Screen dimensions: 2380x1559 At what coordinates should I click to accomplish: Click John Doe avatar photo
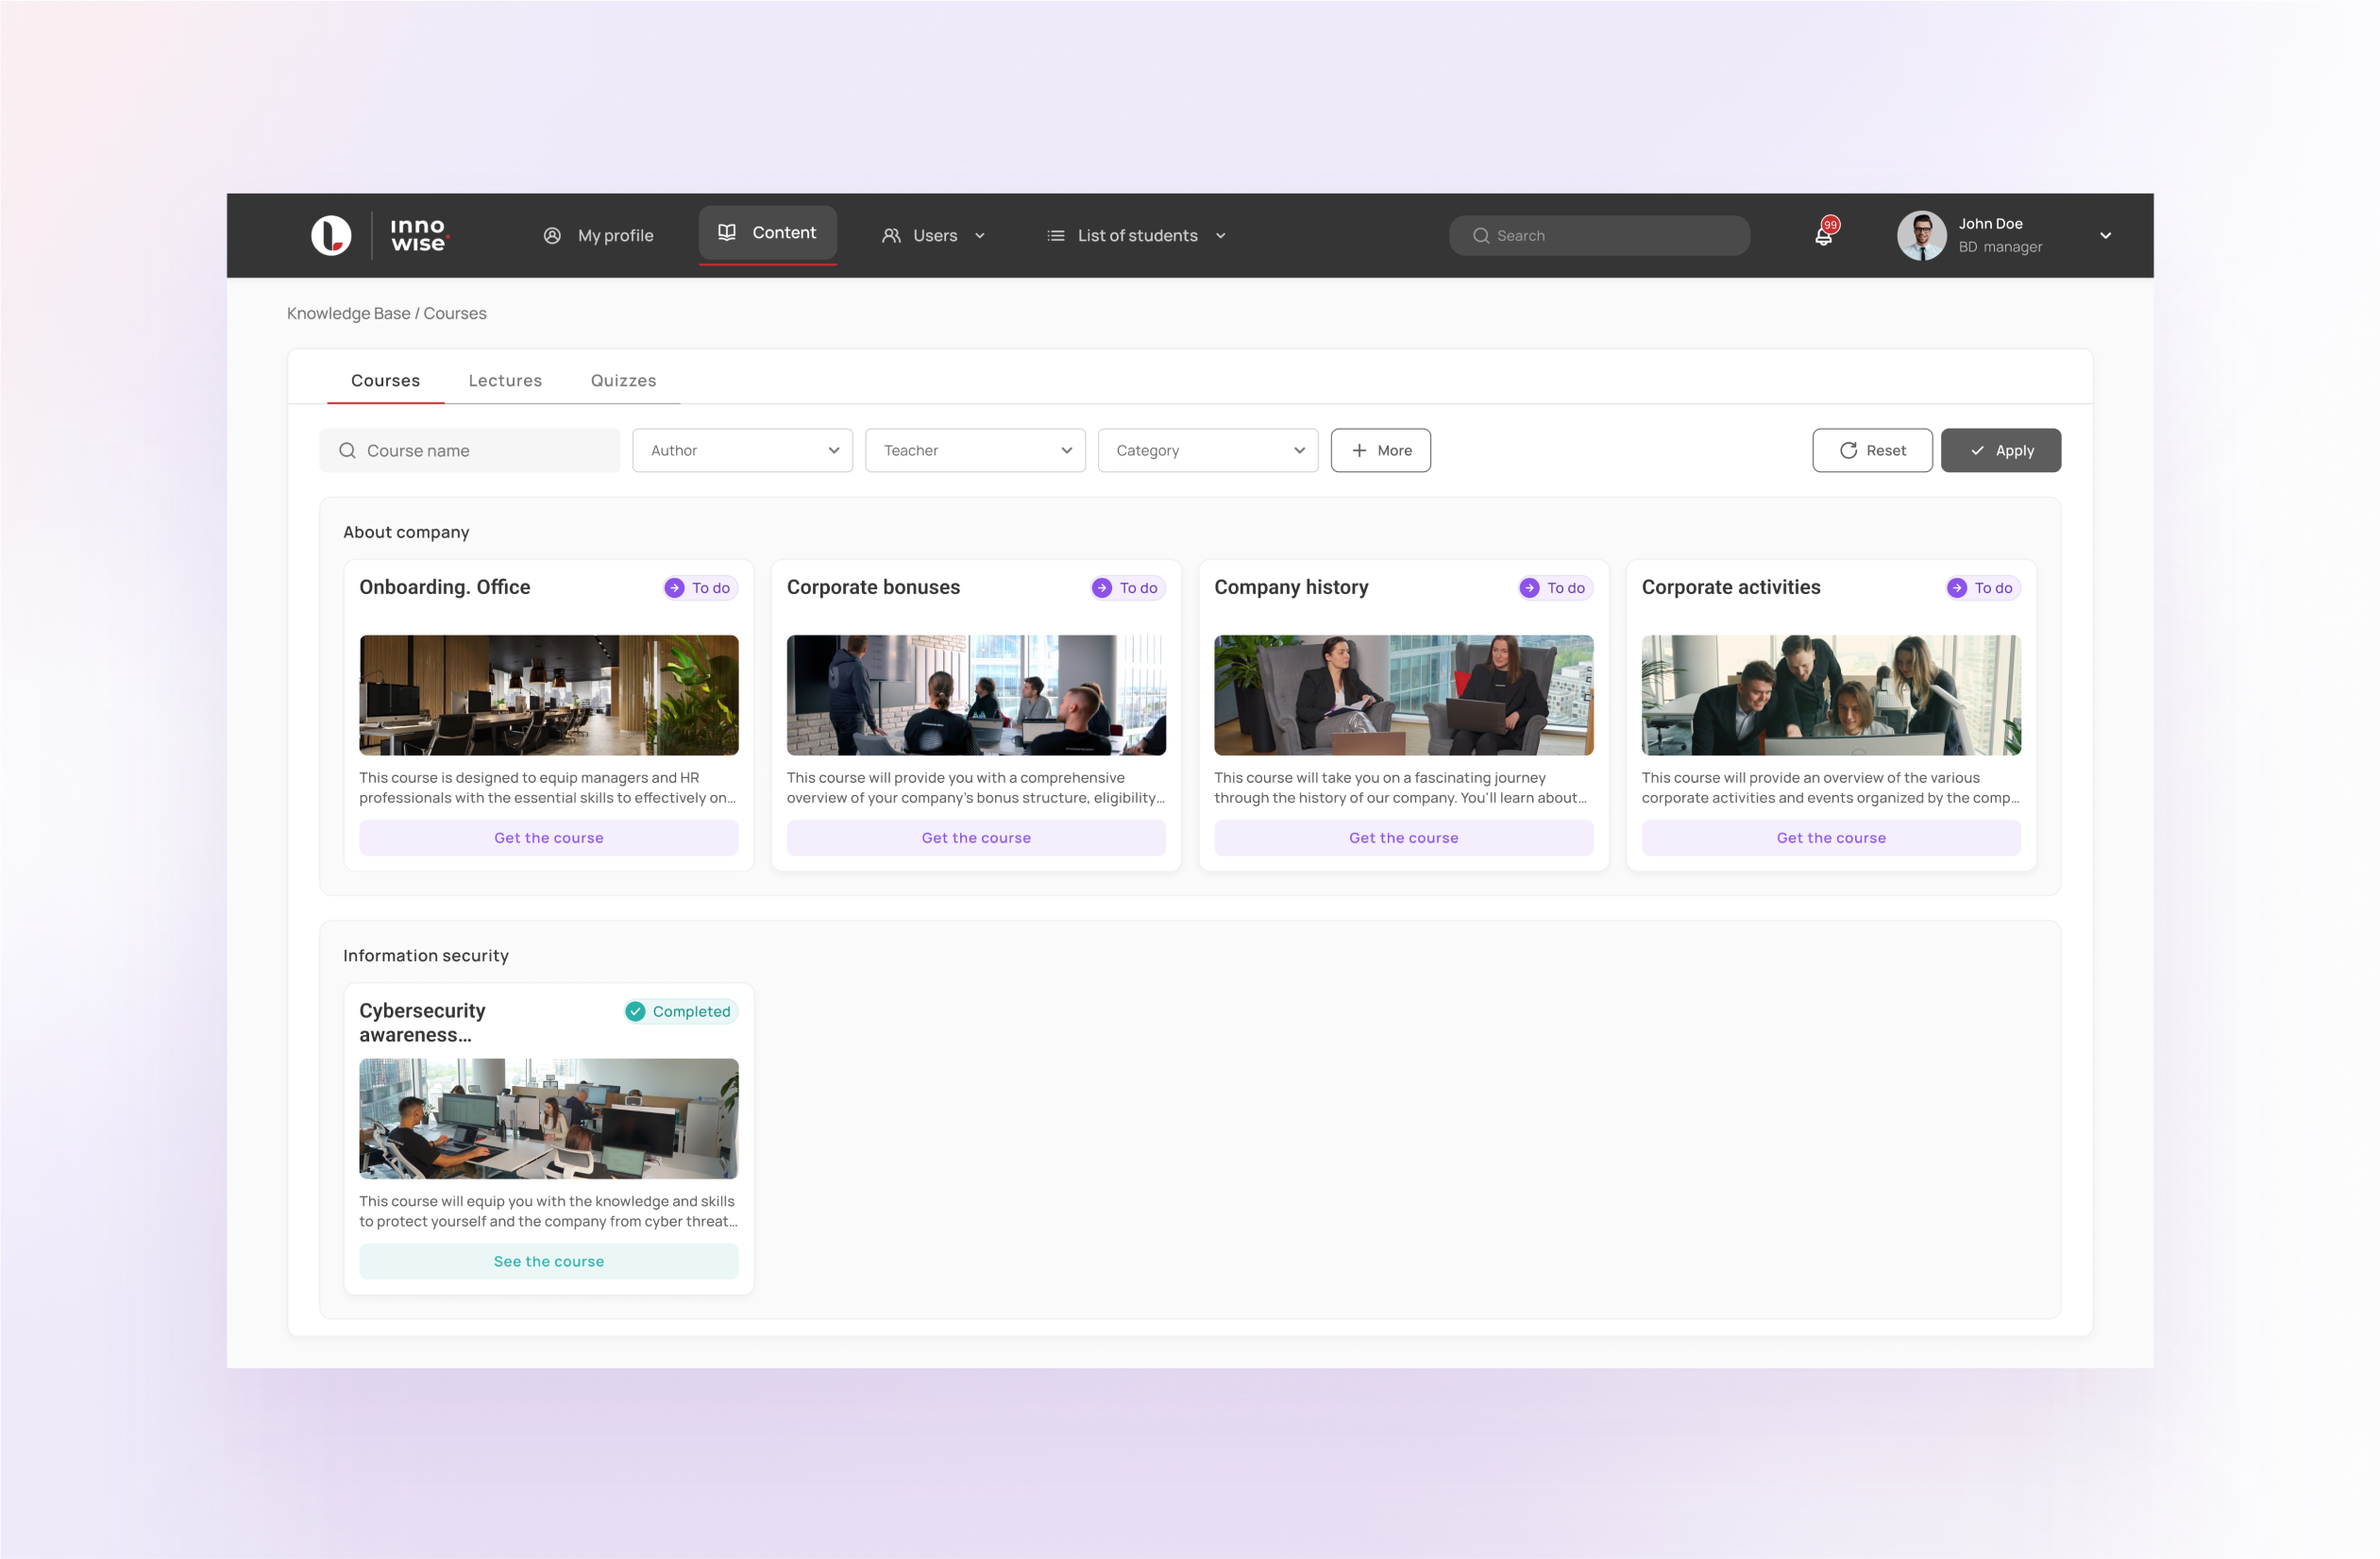click(1921, 236)
